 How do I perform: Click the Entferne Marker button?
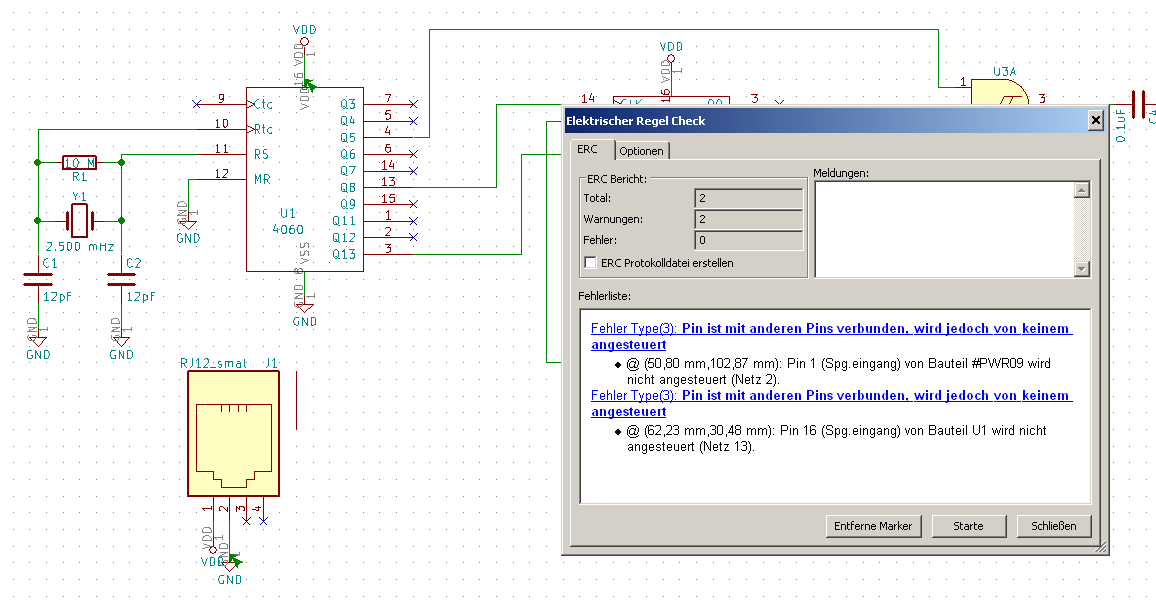[x=873, y=526]
